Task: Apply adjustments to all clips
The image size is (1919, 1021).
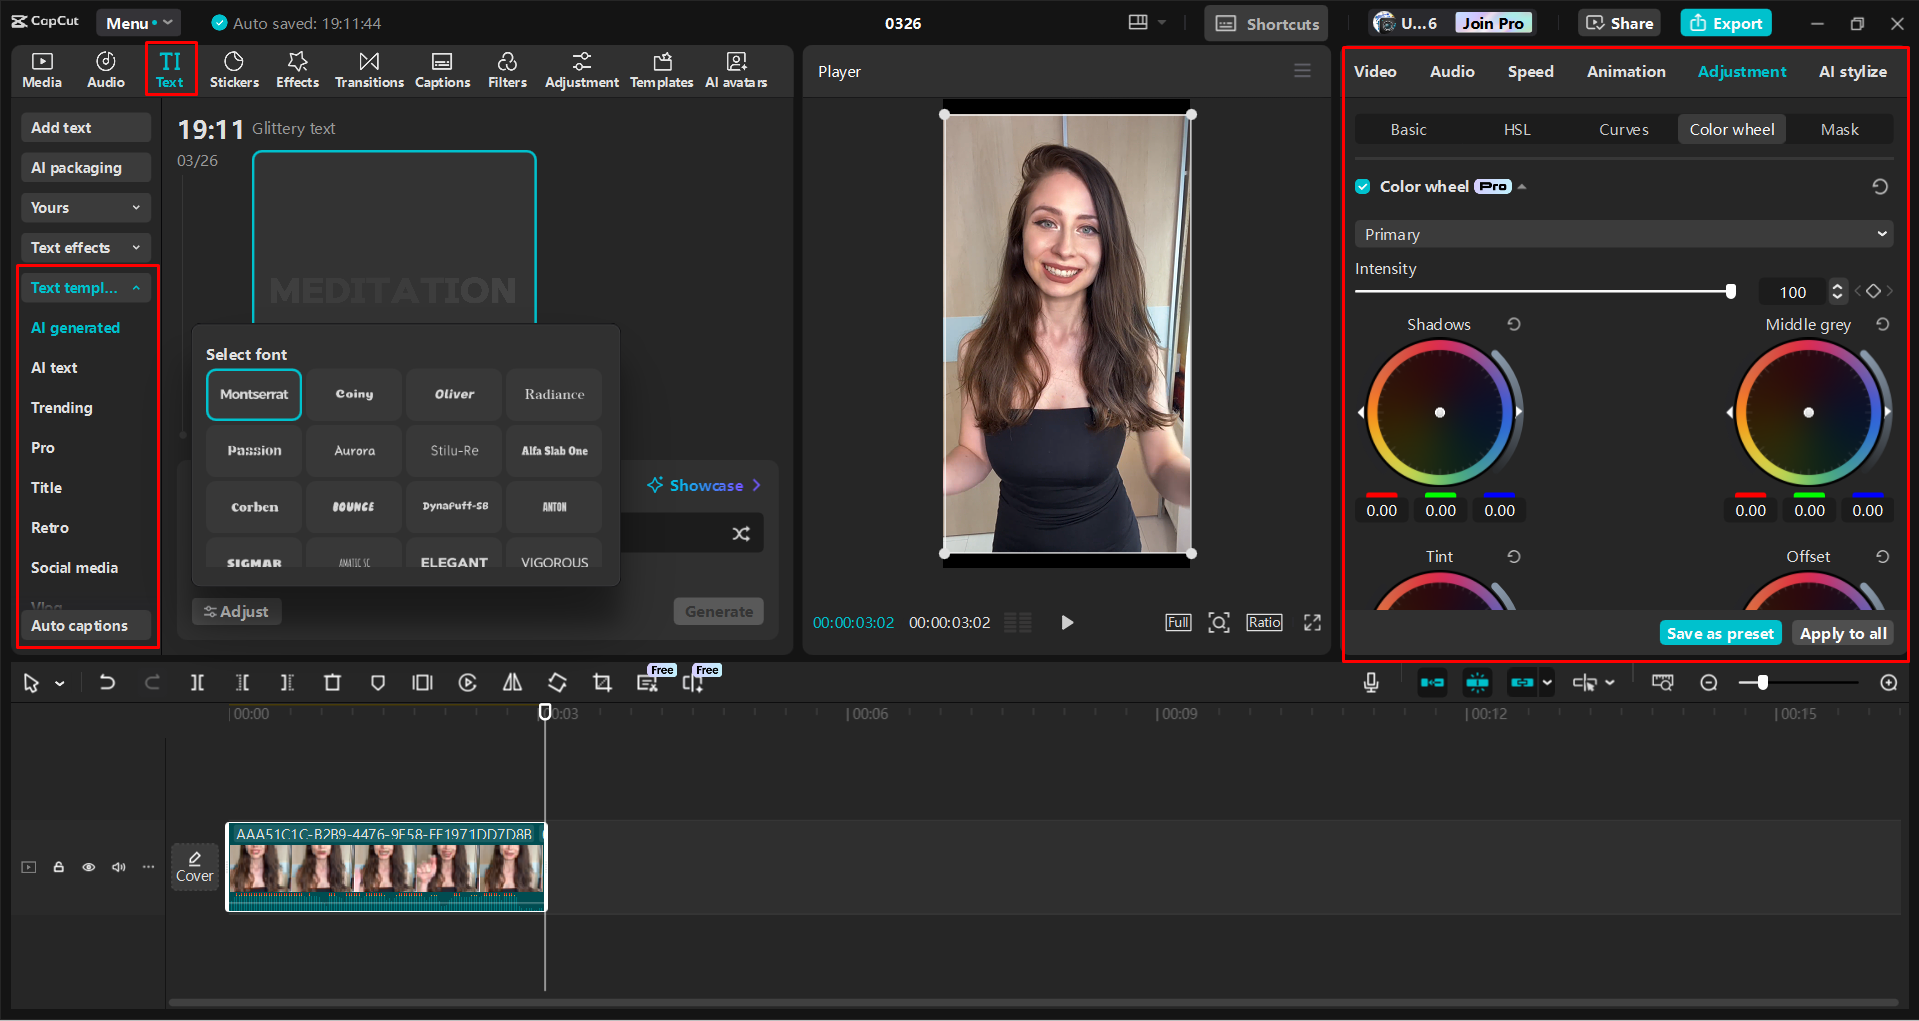Action: [x=1841, y=632]
